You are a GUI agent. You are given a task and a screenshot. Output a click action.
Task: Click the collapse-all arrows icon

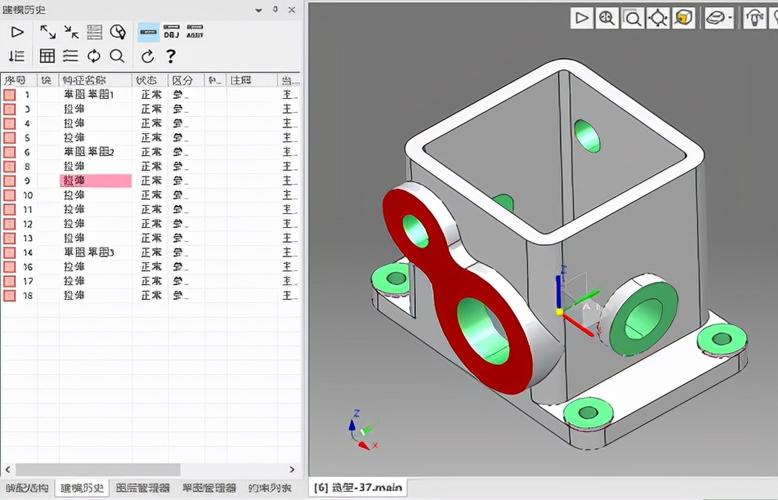pos(71,32)
